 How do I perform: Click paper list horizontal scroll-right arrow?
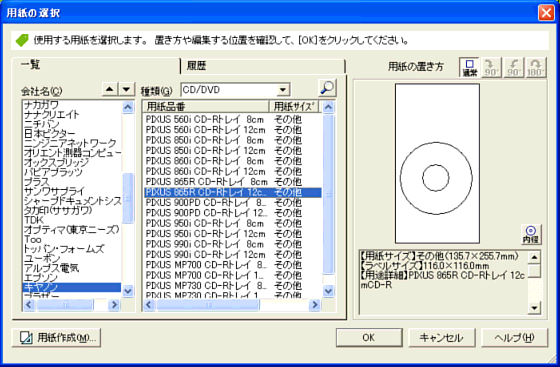click(x=315, y=305)
